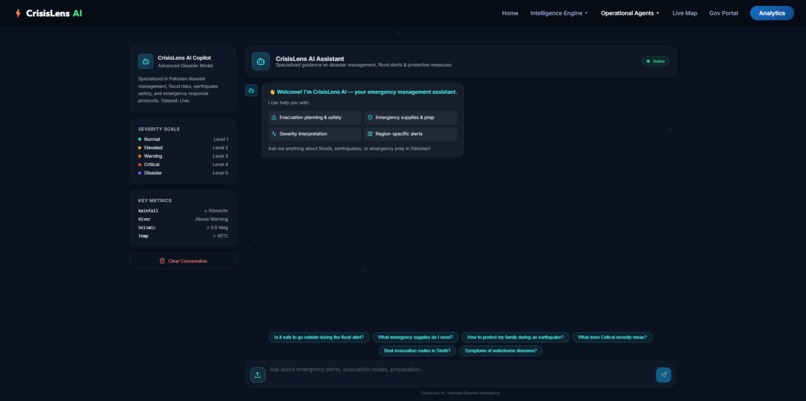Ask 'Symptoms of waterborne diseases?'
The width and height of the screenshot is (806, 401).
[x=501, y=351]
